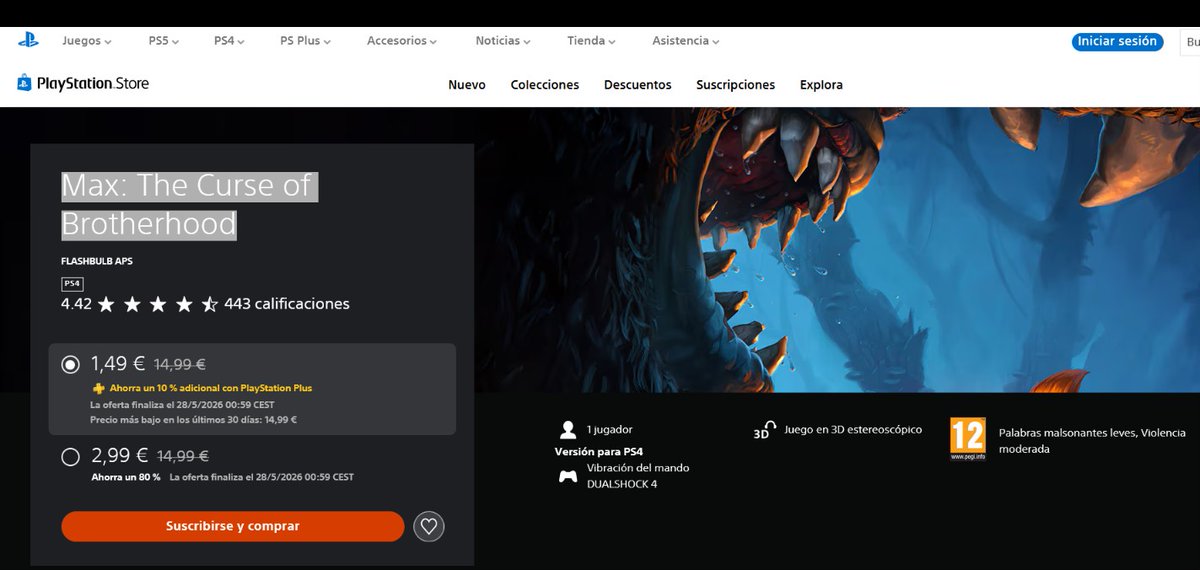Viewport: 1200px width, 570px height.
Task: Expand the Juegos dropdown menu
Action: (x=87, y=41)
